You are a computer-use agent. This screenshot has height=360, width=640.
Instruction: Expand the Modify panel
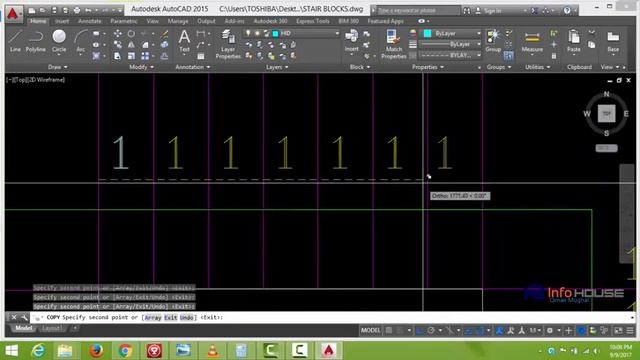coord(141,67)
